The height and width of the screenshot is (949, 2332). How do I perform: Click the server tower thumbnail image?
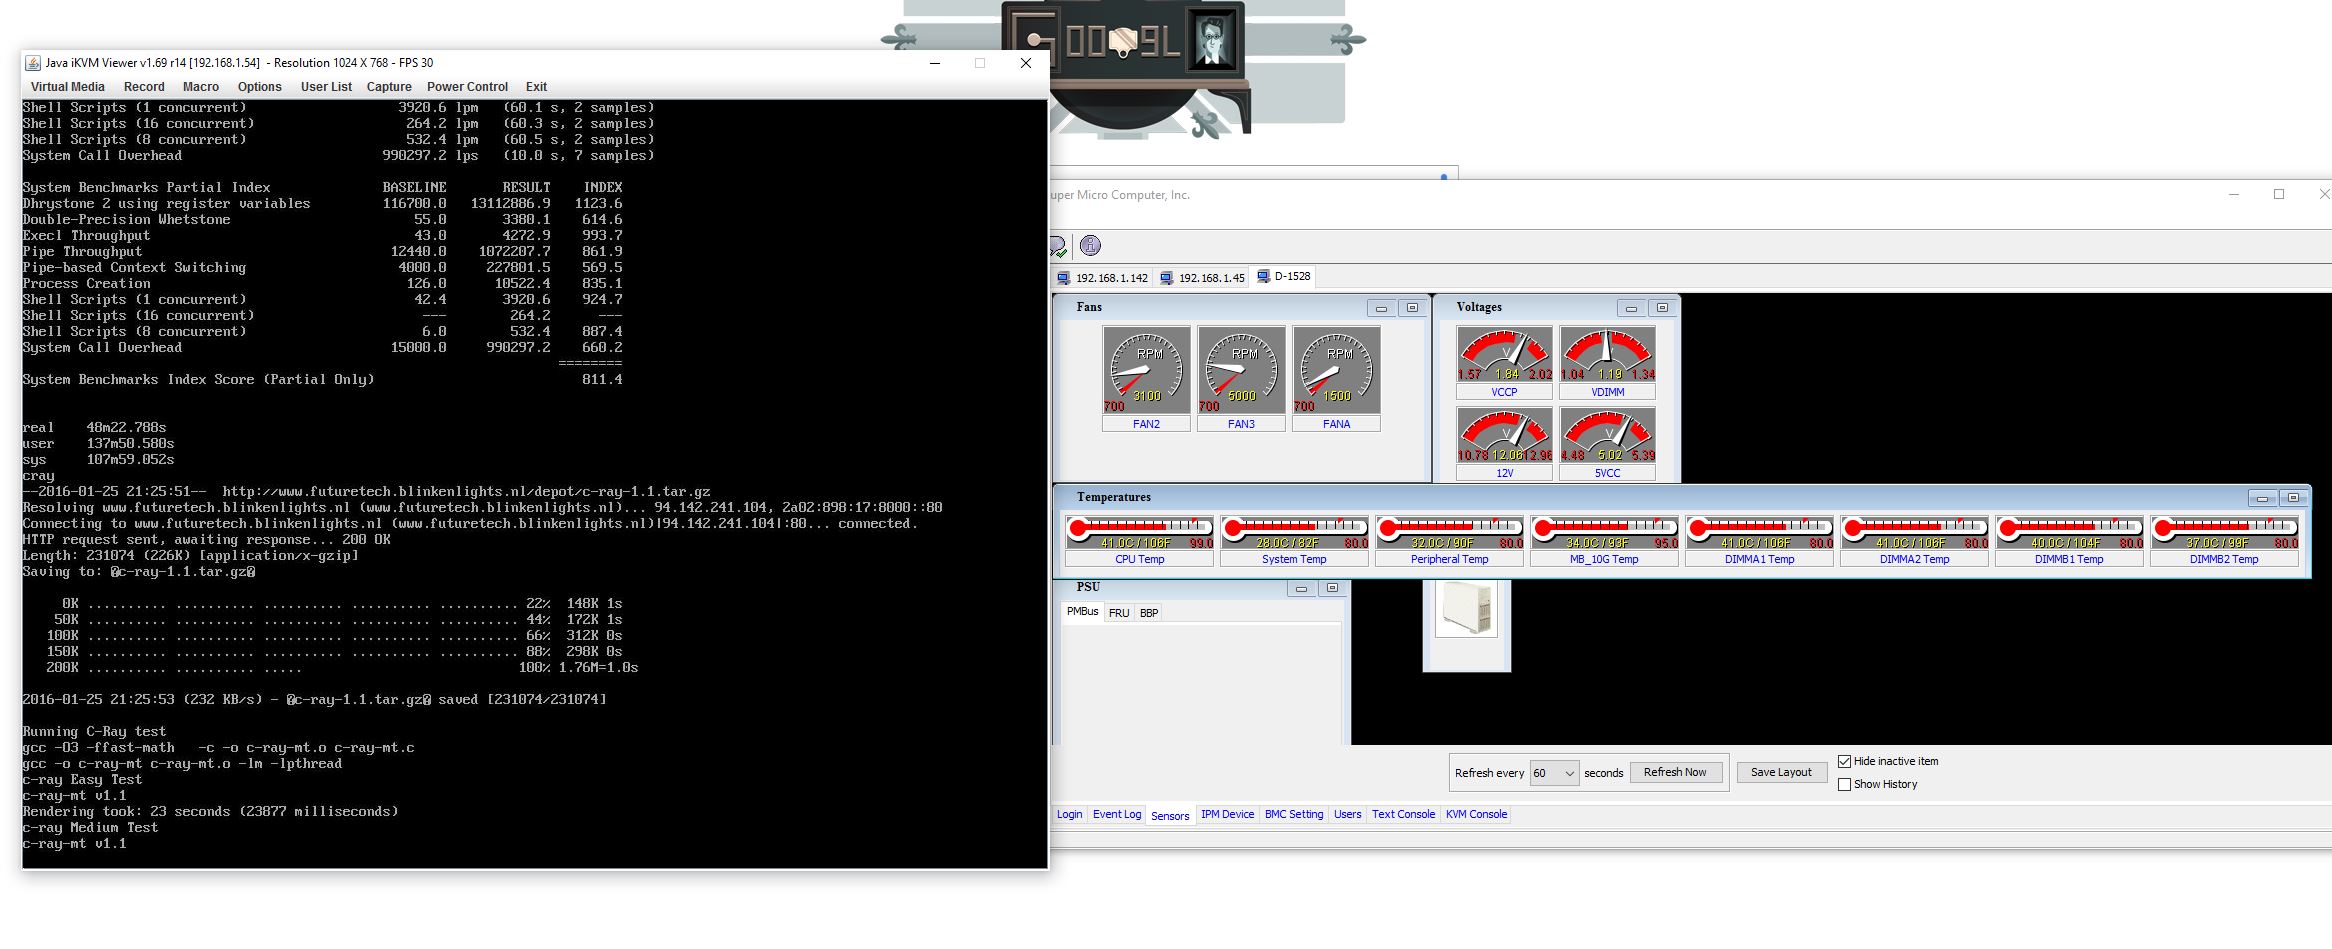coord(1466,607)
